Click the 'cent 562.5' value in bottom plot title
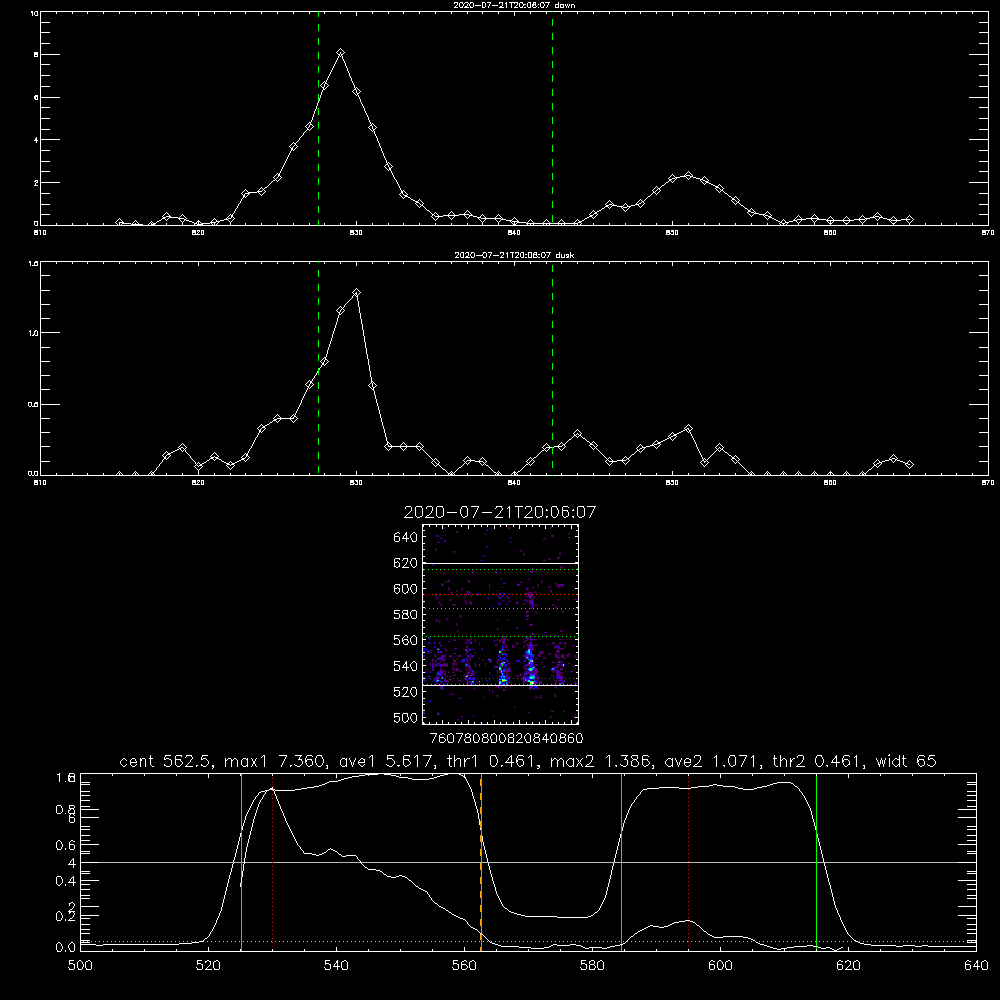1000x1000 pixels. [x=166, y=761]
